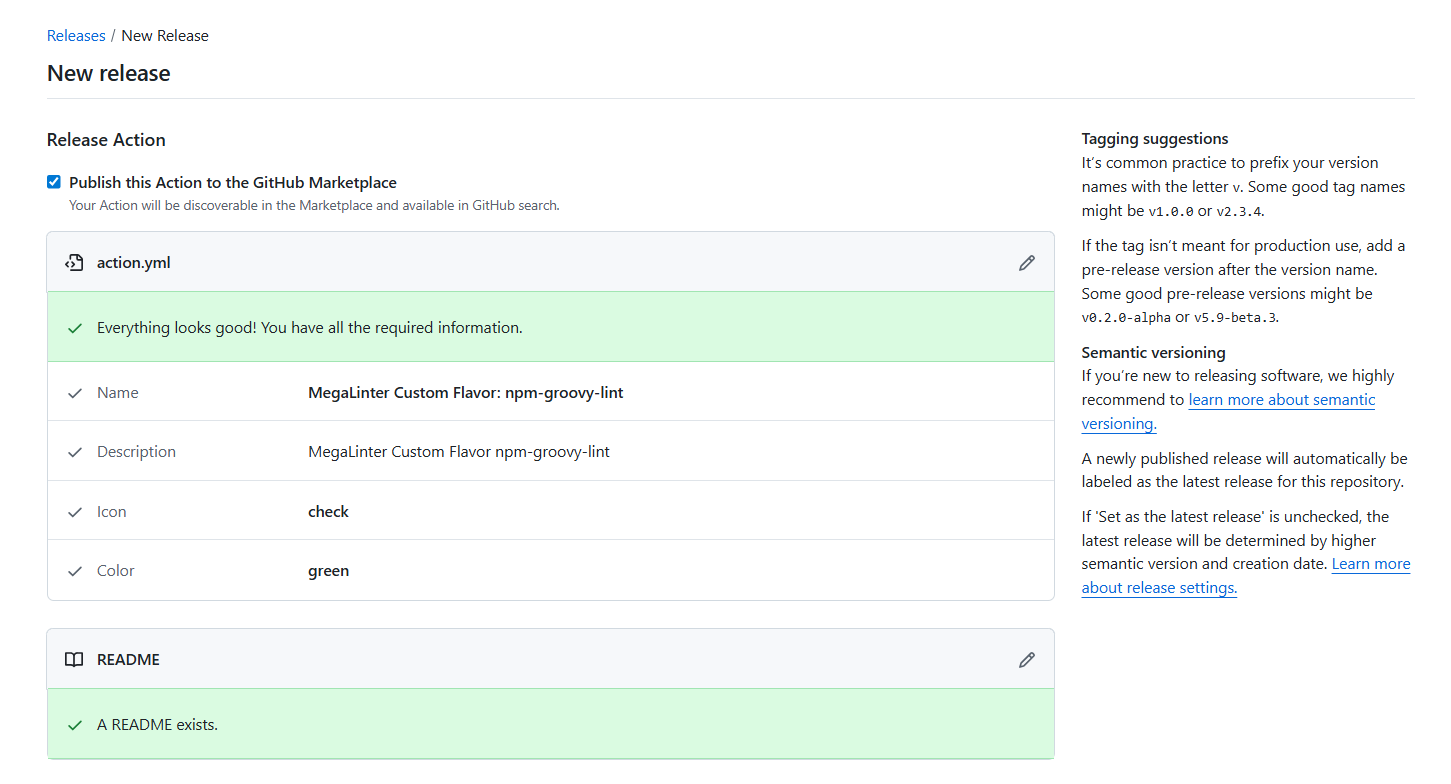1451x784 pixels.
Task: Click the pencil edit icon for README
Action: pos(1026,660)
